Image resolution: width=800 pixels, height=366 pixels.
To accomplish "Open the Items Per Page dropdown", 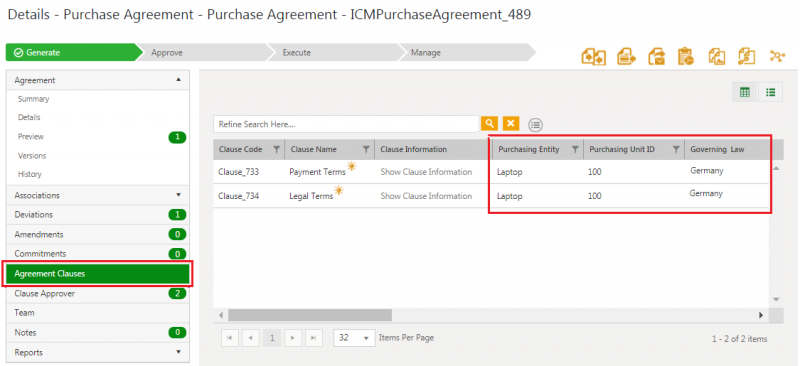I will (354, 338).
